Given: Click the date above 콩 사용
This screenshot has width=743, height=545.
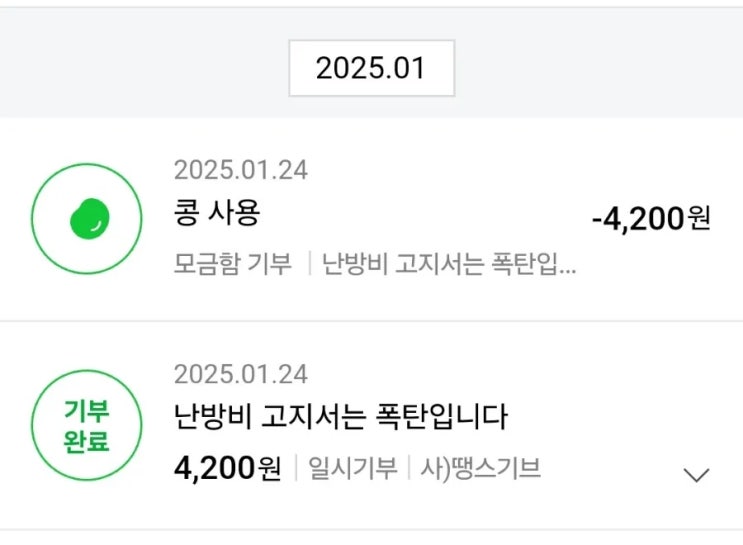Looking at the screenshot, I should [x=240, y=170].
